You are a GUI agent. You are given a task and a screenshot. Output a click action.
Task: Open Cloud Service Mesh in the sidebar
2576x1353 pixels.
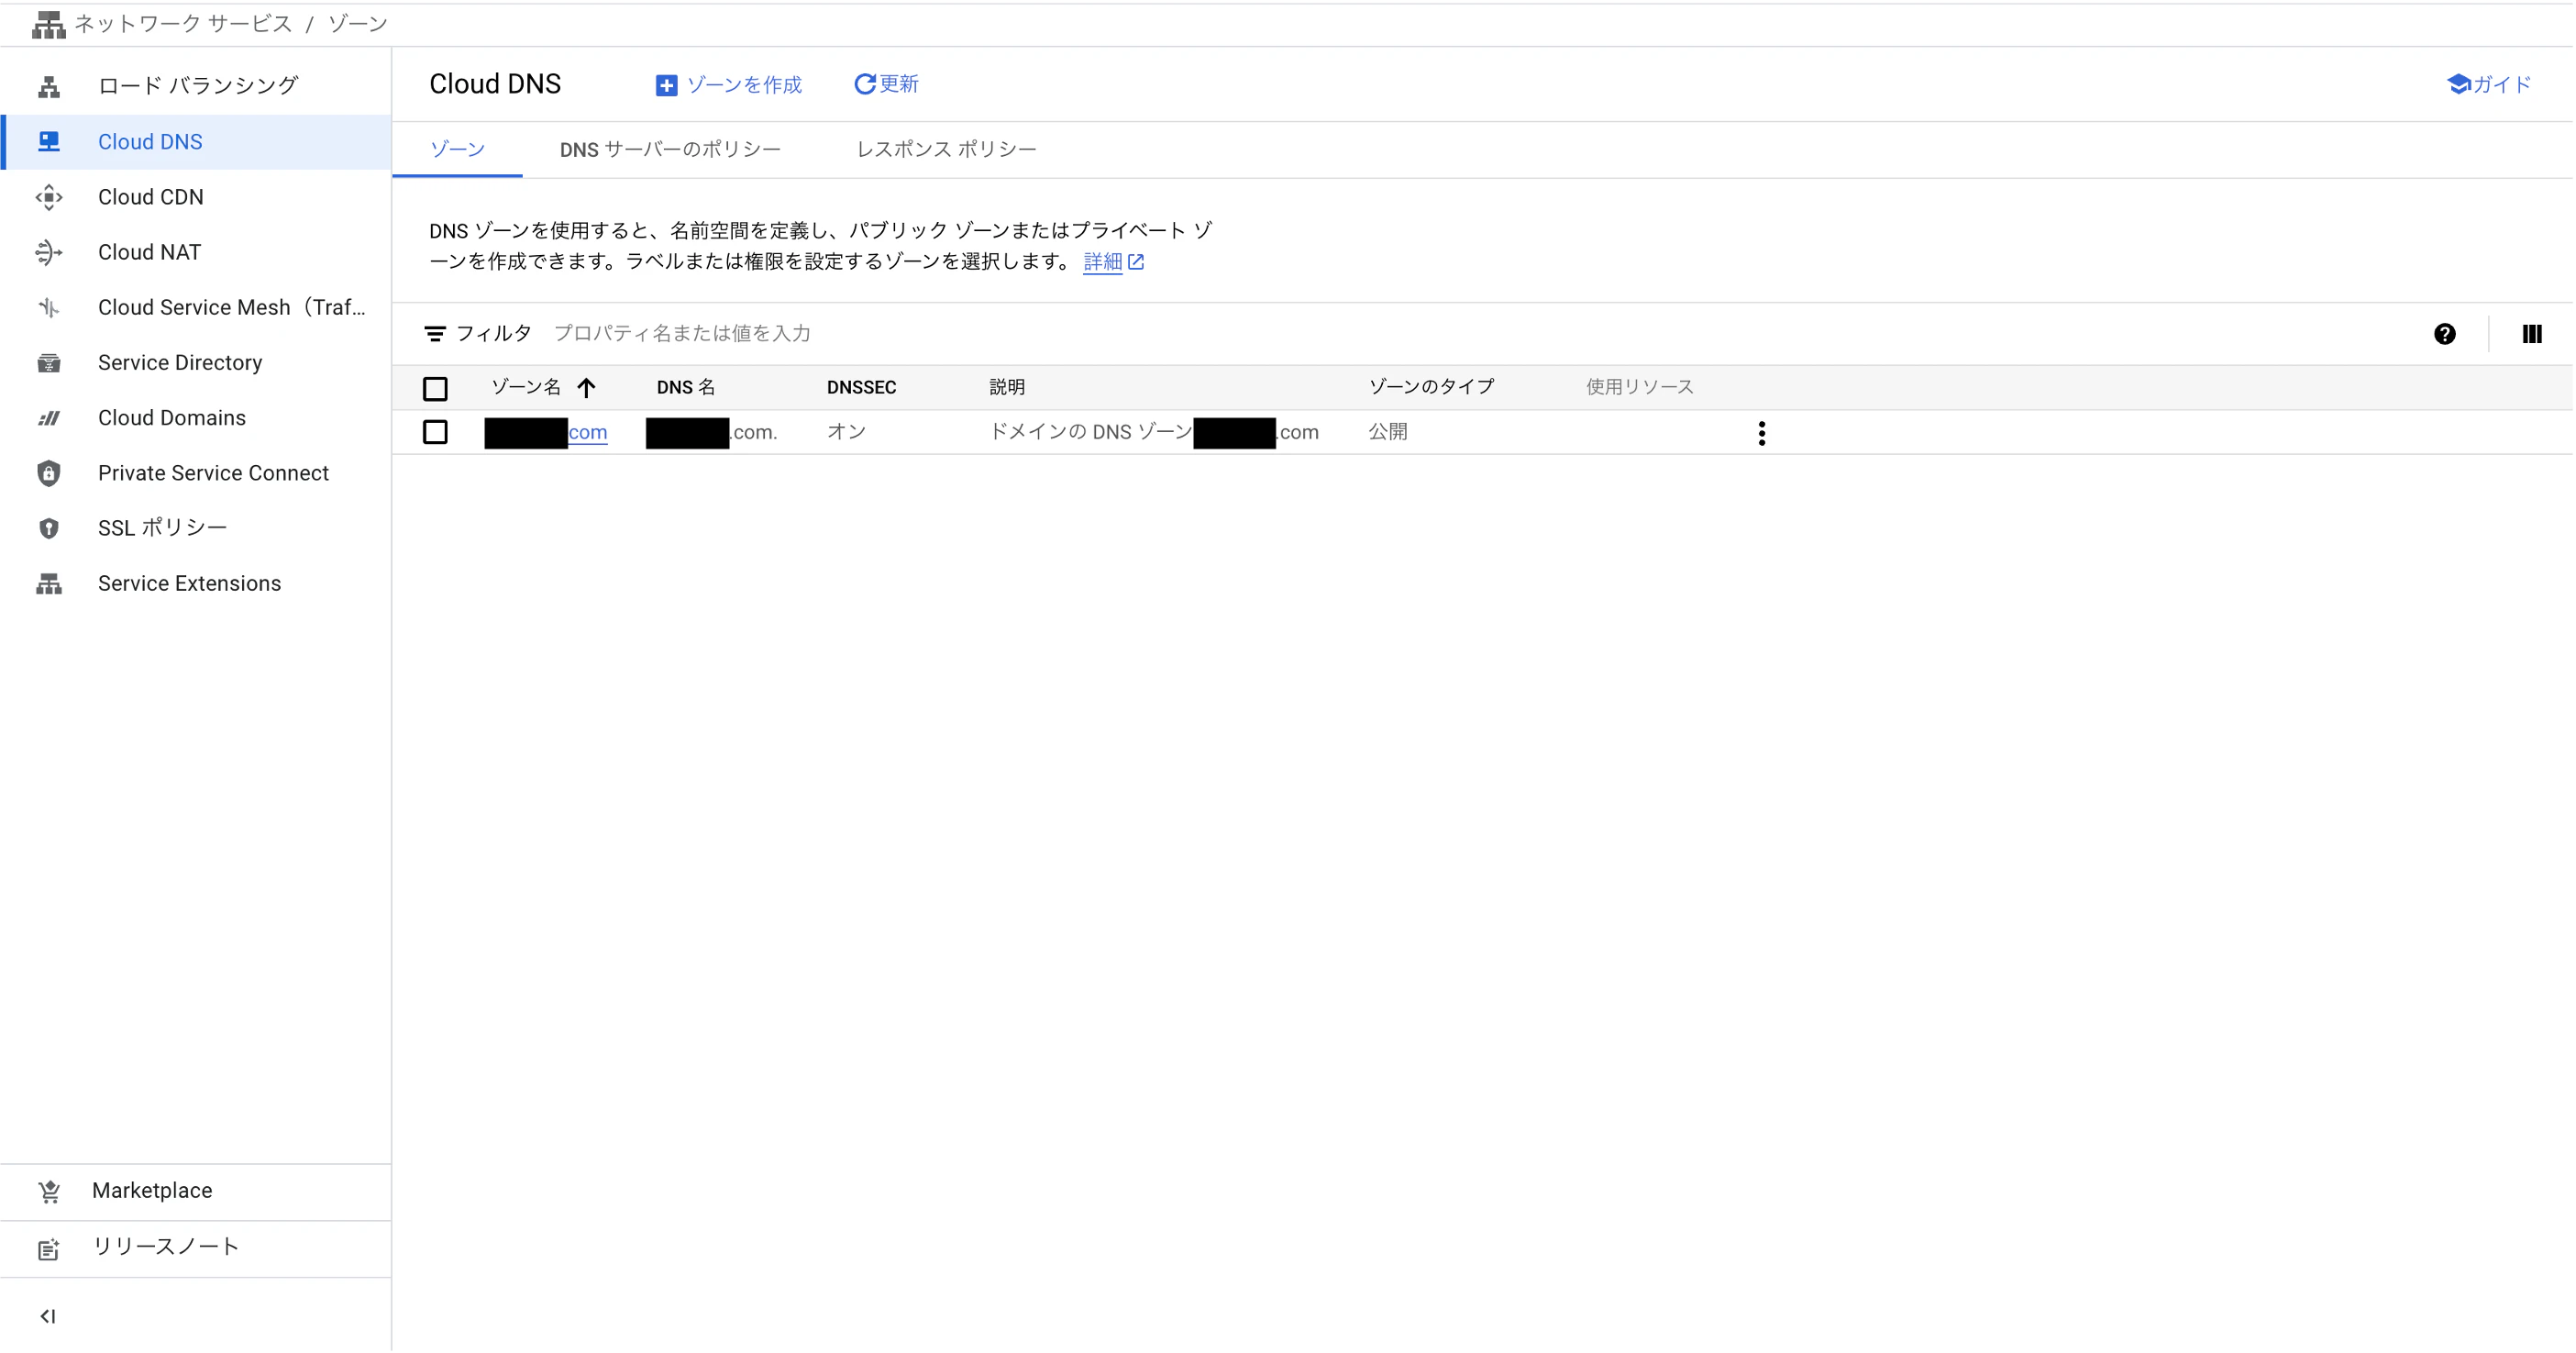coord(196,308)
